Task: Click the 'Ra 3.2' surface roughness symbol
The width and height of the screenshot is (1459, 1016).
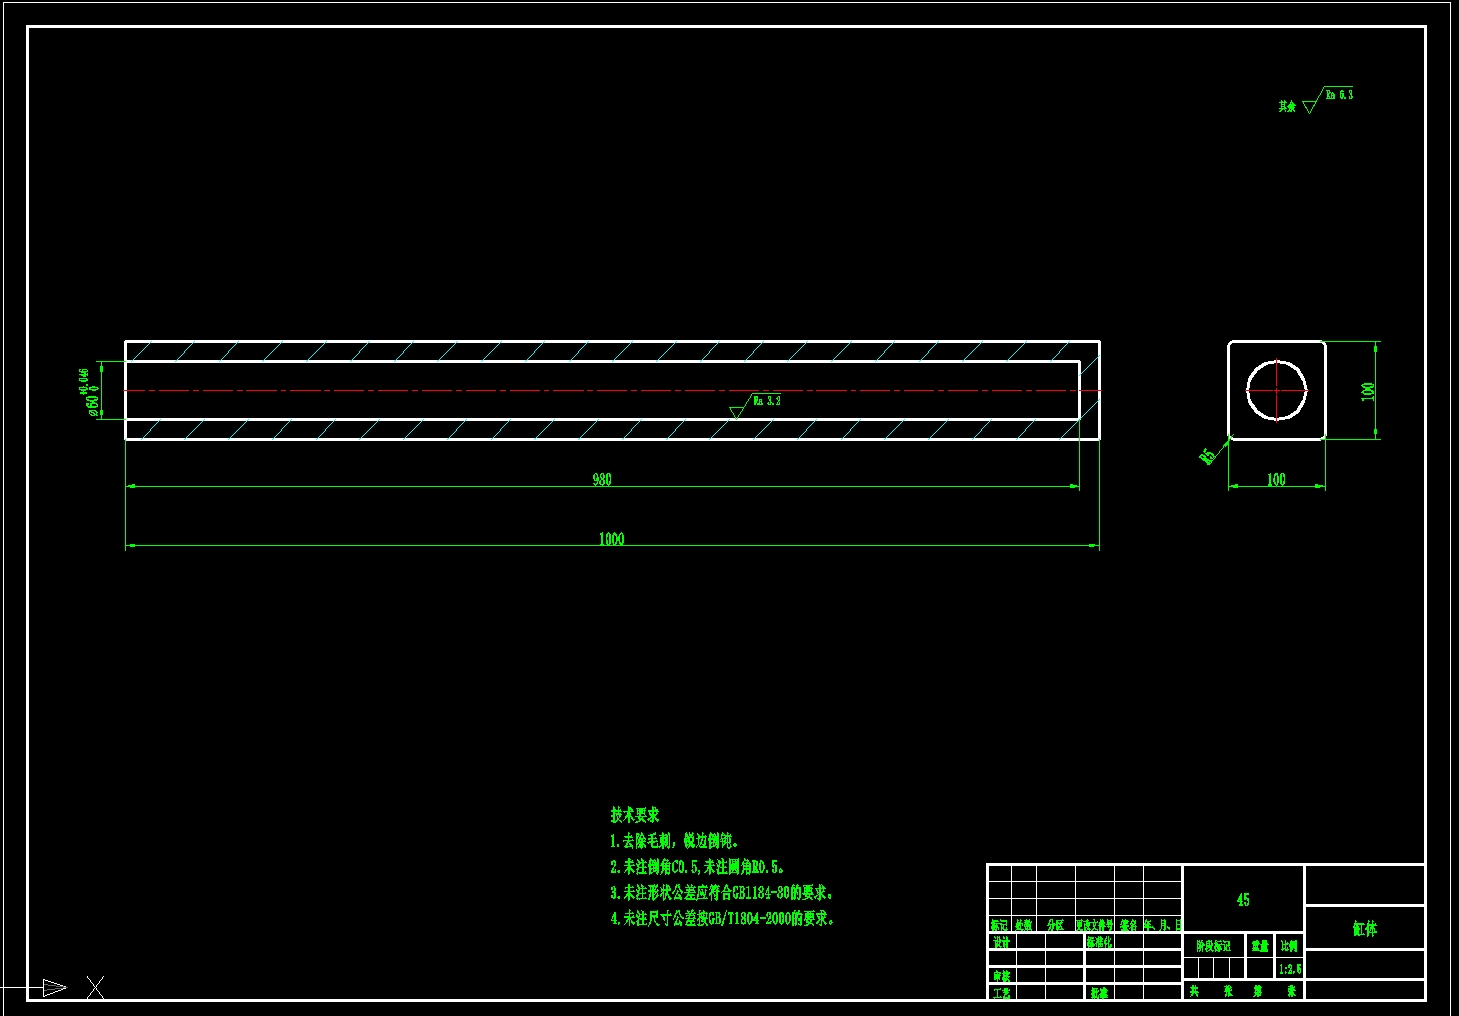Action: (755, 405)
